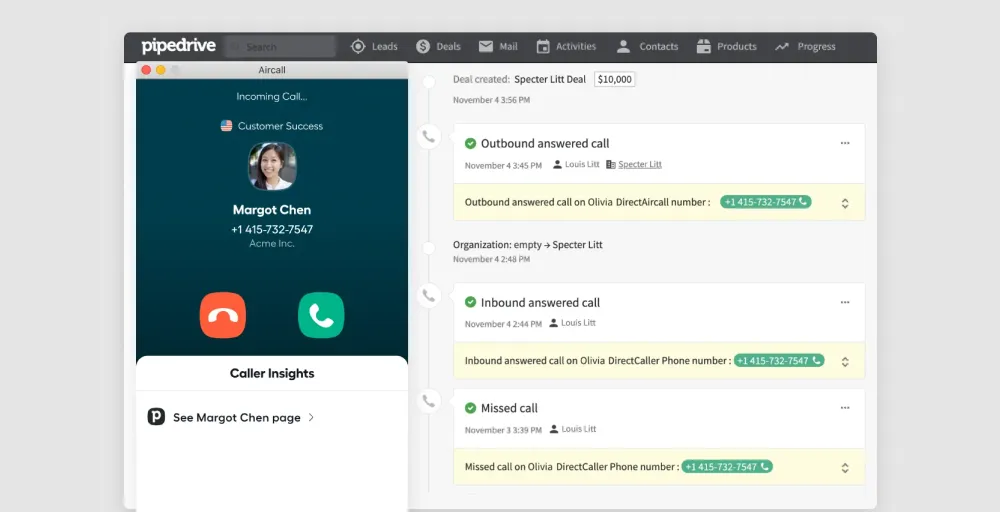Toggle green check on Inbound answered call
This screenshot has width=1000, height=512.
(x=471, y=302)
